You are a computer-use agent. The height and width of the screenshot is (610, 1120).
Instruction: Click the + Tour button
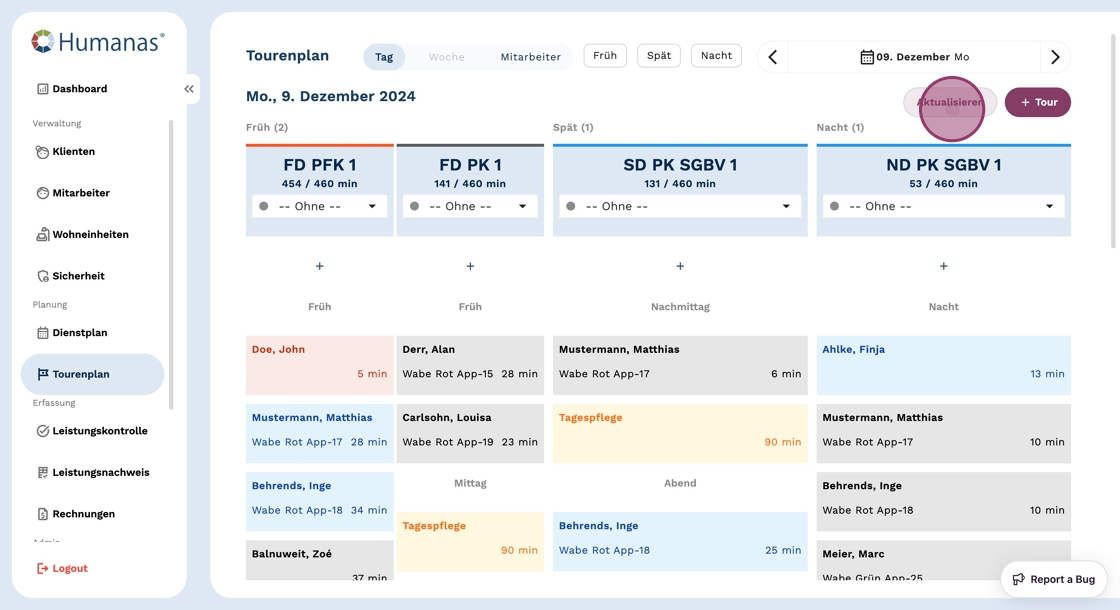[x=1038, y=102]
